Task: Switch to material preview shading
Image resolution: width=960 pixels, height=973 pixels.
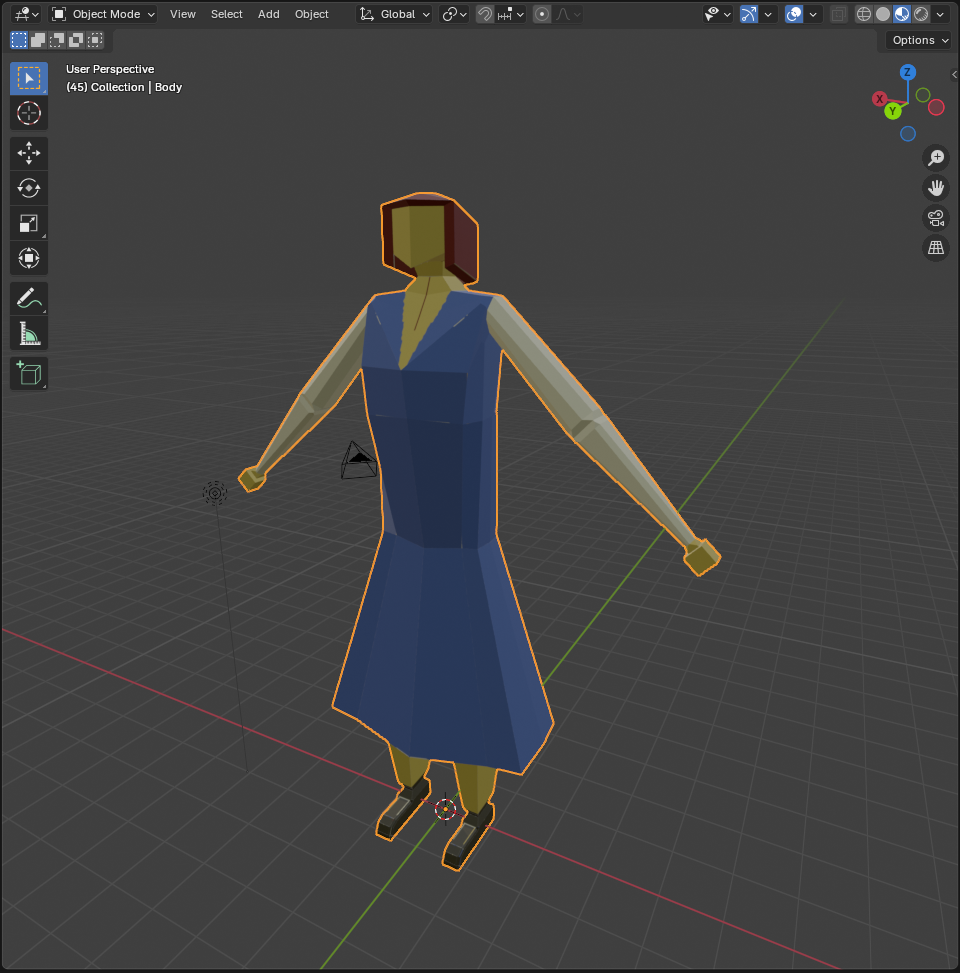Action: pyautogui.click(x=901, y=14)
